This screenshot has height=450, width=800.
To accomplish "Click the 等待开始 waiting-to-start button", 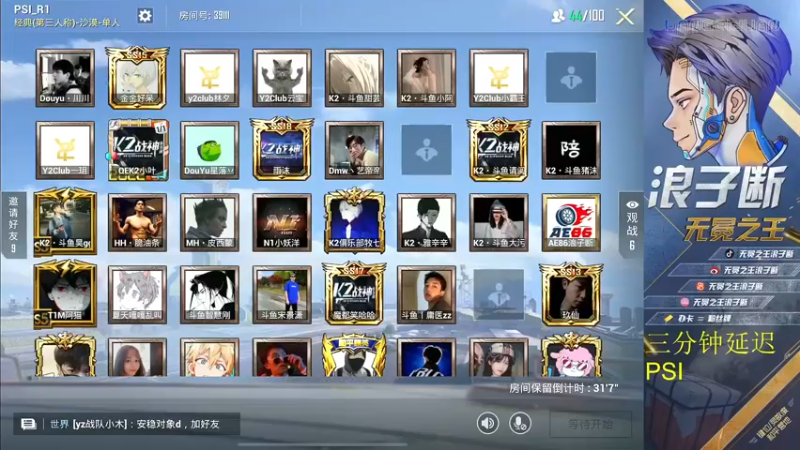I will click(590, 424).
